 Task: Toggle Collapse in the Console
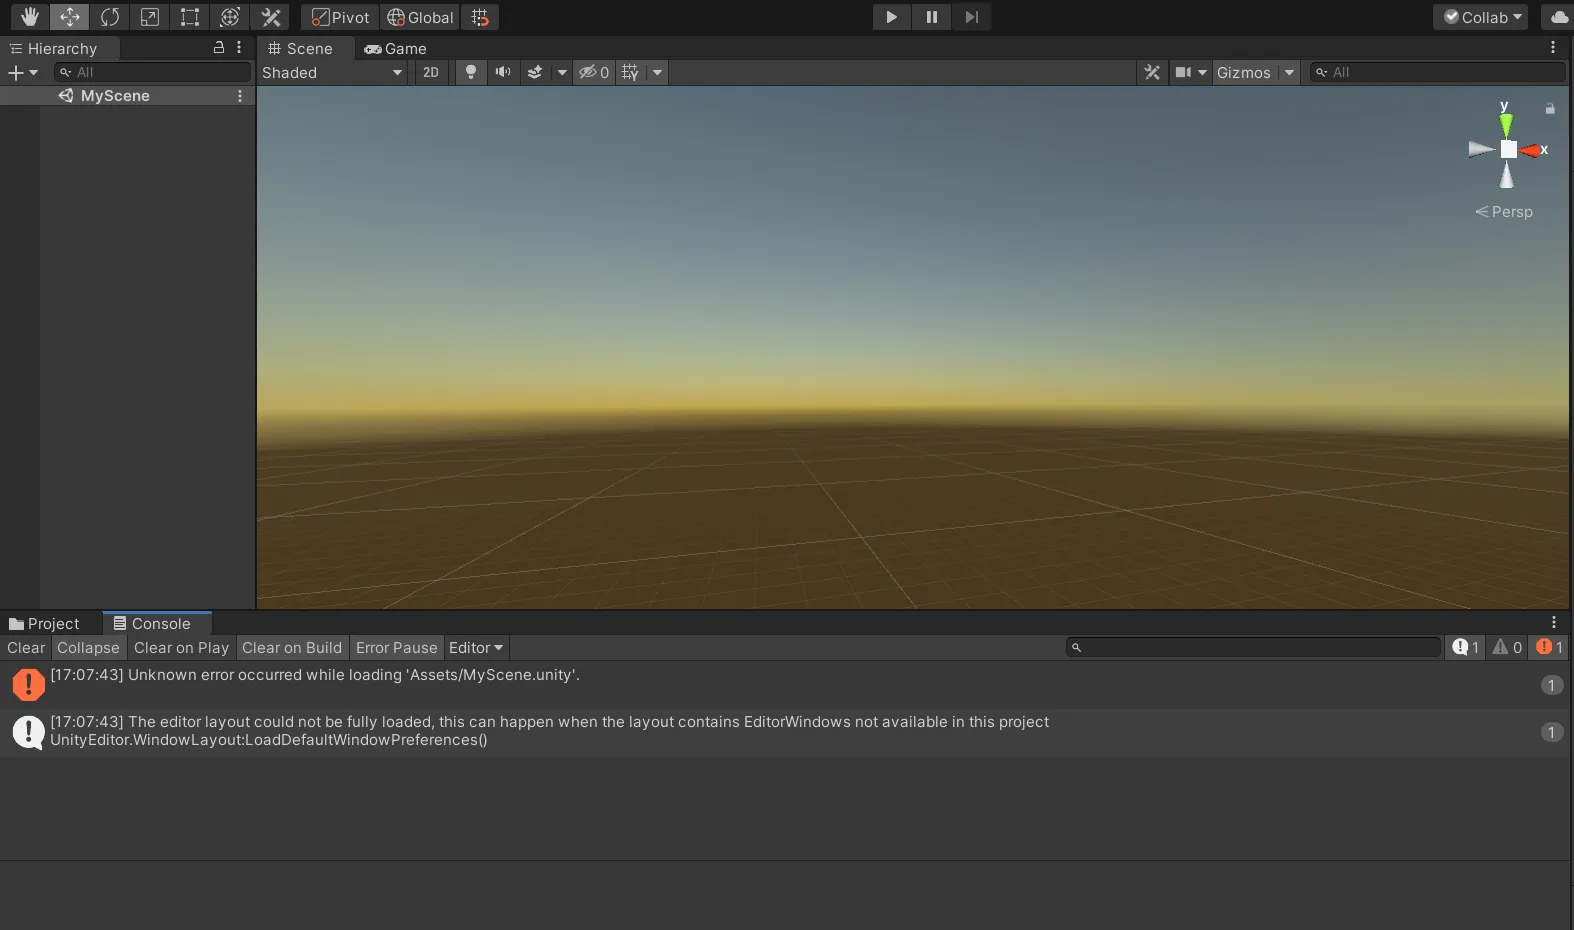pos(88,648)
